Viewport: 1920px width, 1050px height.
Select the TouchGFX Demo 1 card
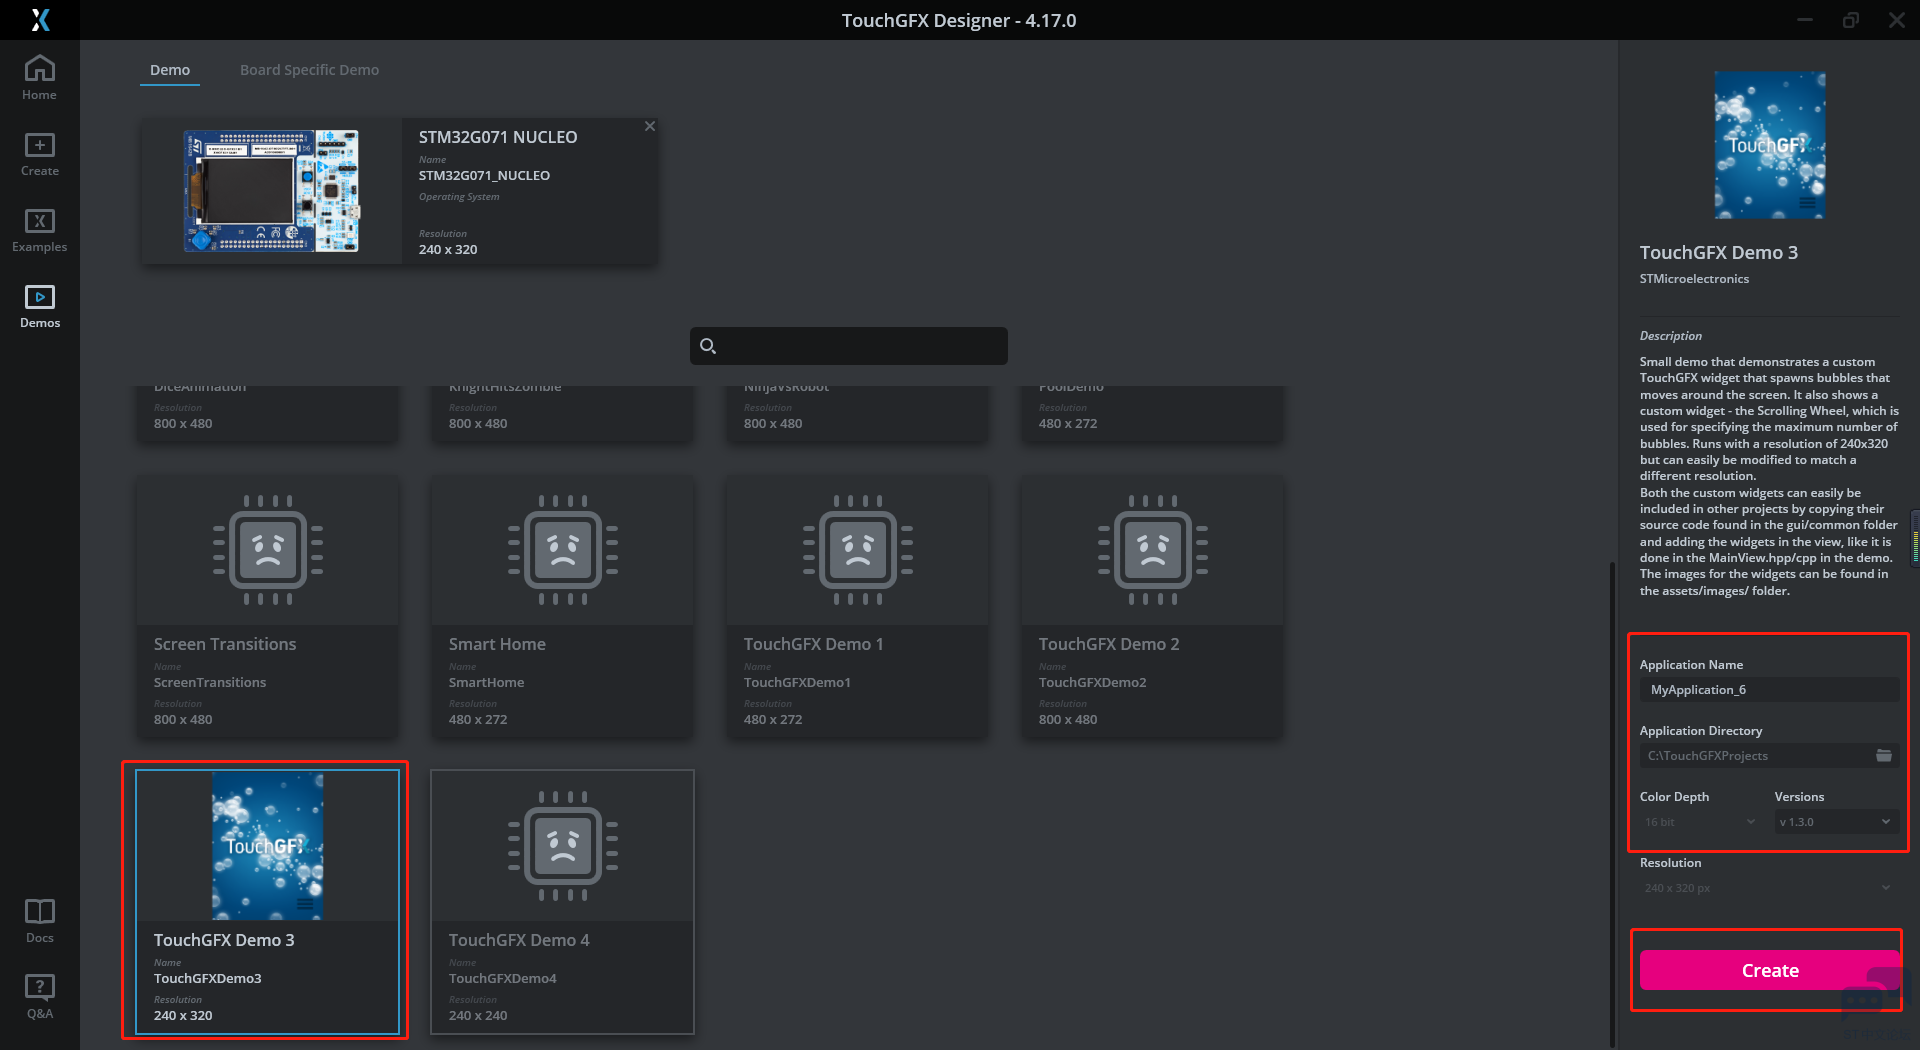(858, 607)
